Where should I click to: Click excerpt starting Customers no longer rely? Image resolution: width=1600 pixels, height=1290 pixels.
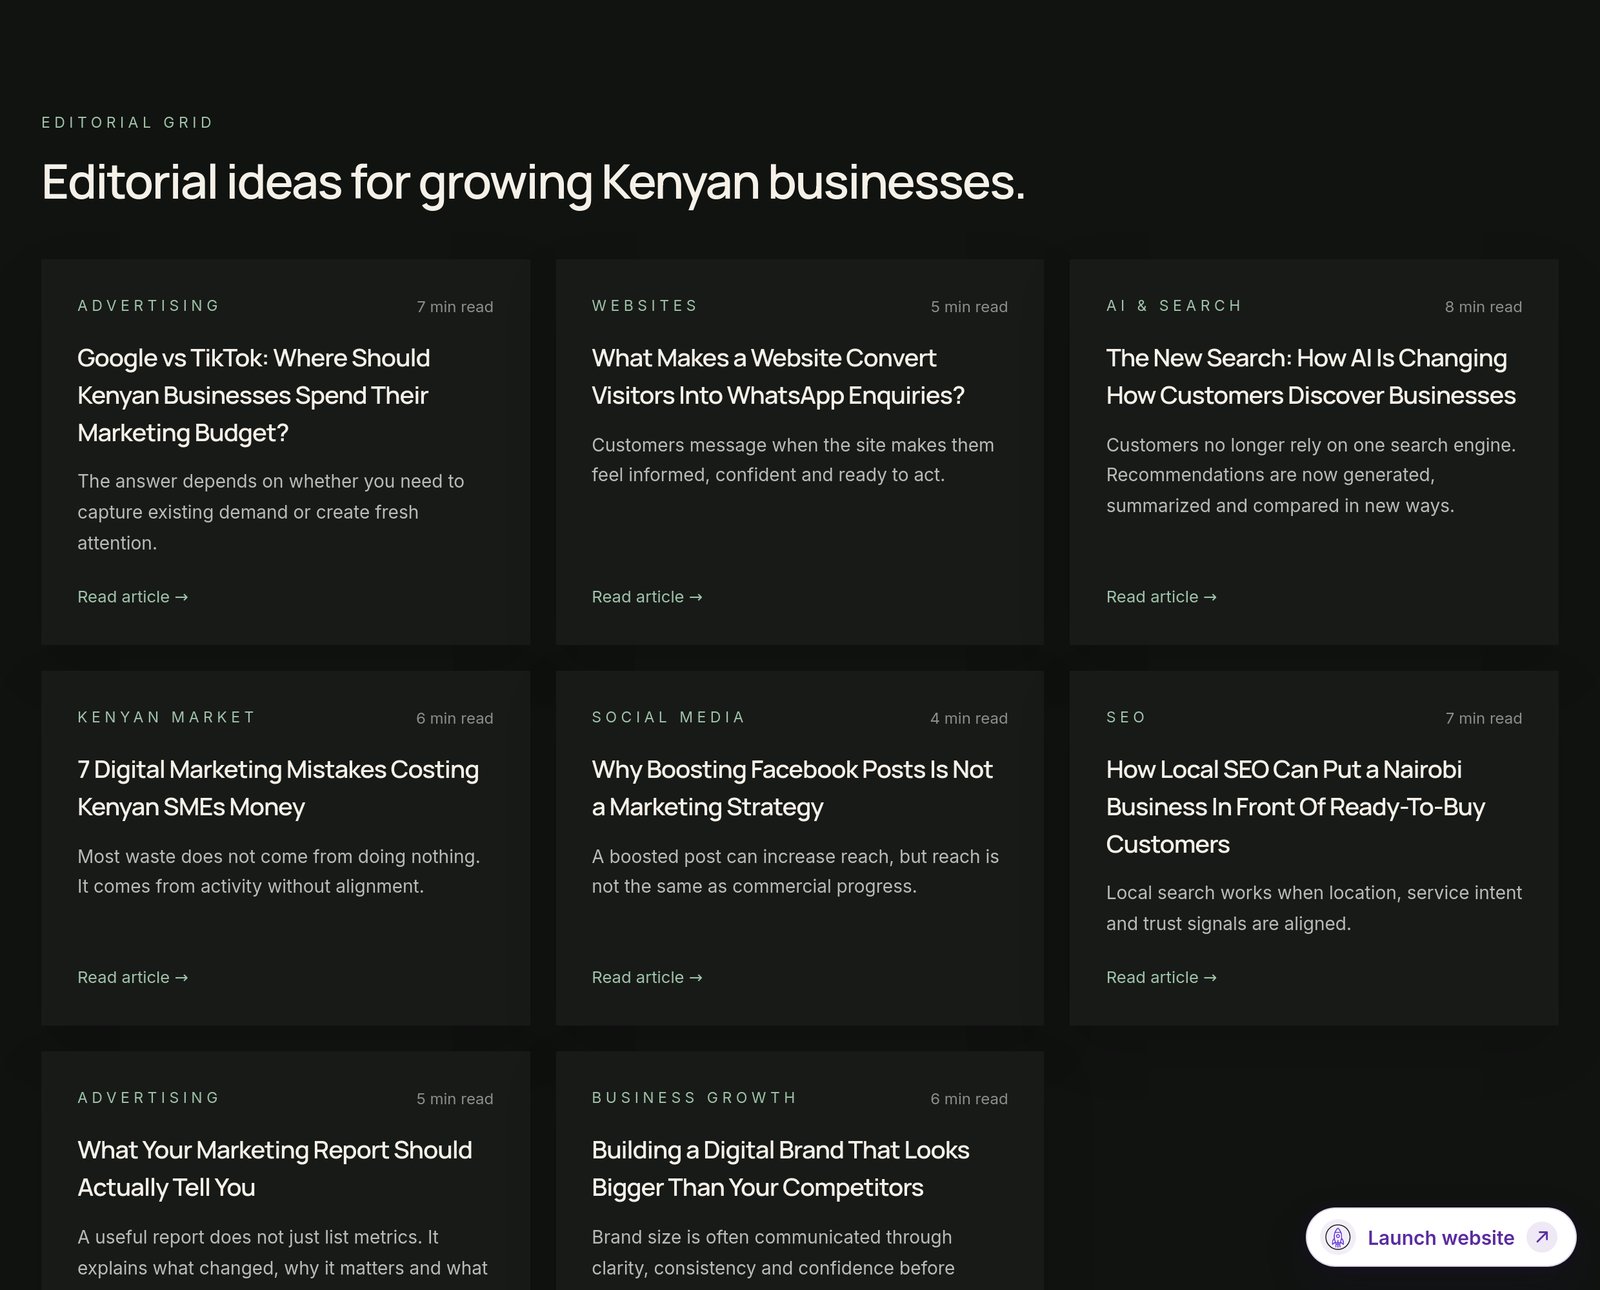point(1311,475)
